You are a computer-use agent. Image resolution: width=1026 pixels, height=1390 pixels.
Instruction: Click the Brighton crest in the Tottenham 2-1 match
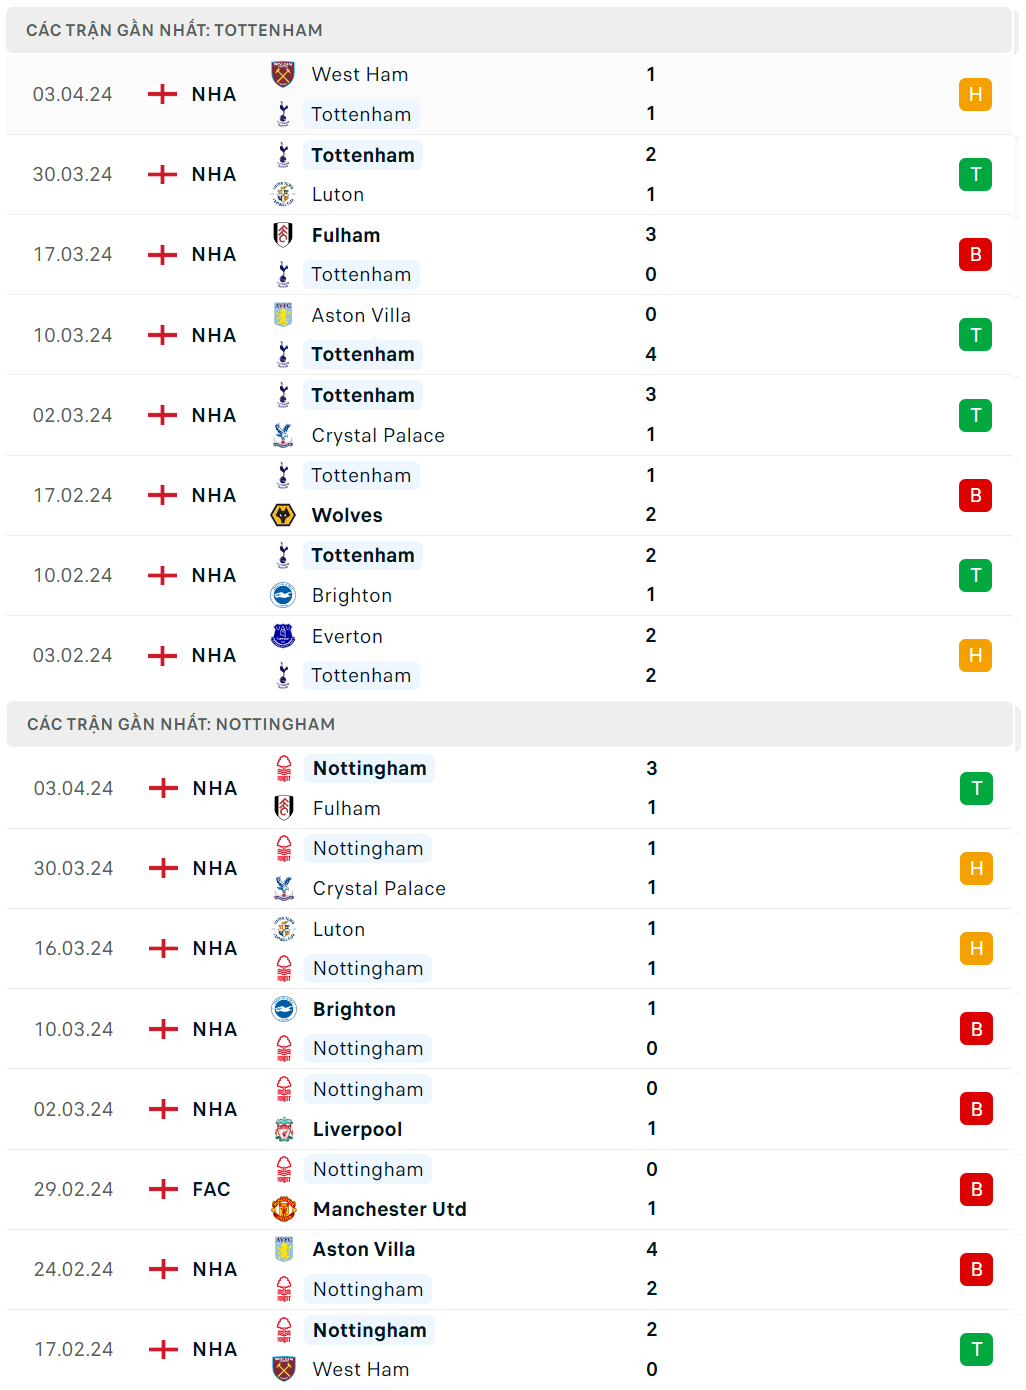pos(283,595)
